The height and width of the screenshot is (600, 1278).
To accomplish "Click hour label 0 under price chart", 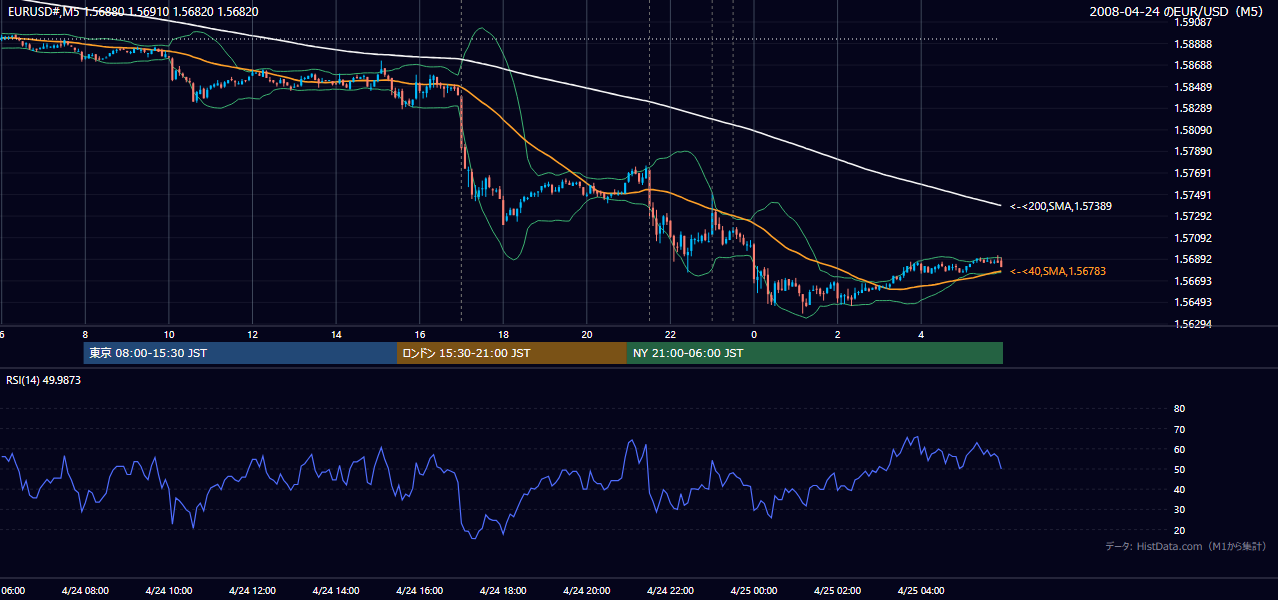I will click(754, 335).
